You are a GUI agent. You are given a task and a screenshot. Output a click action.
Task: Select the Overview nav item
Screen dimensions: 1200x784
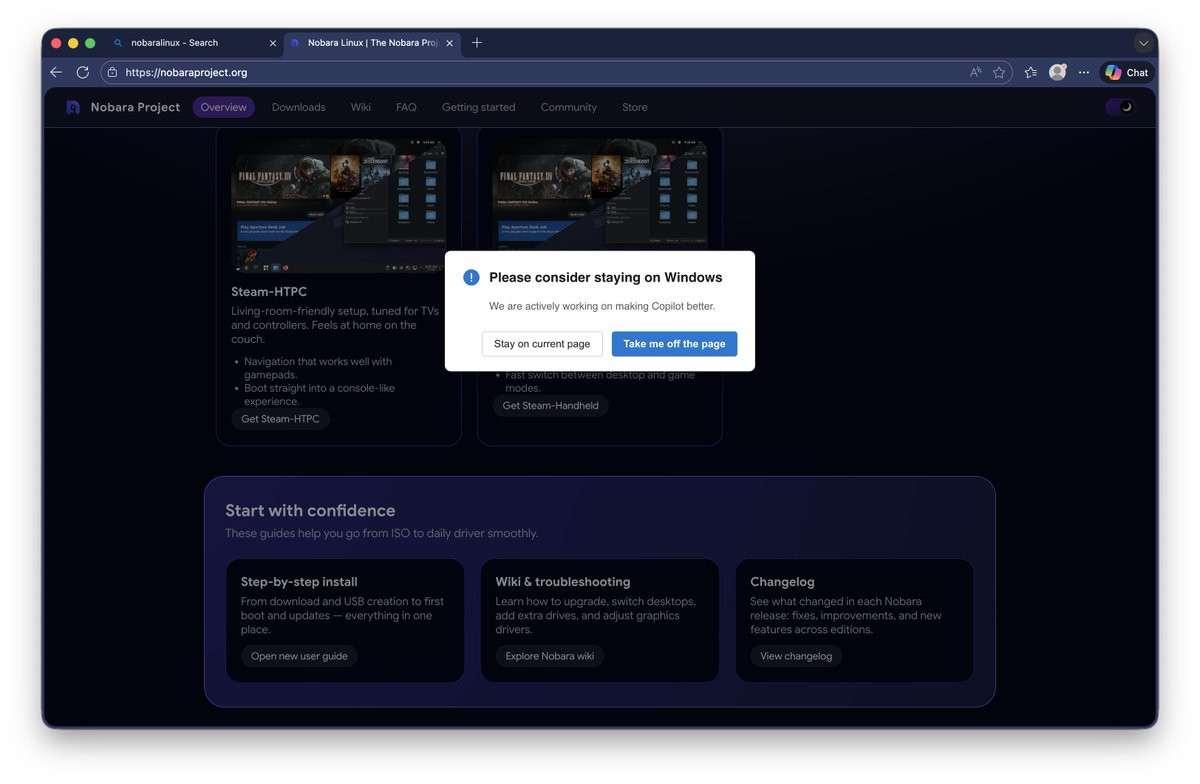(223, 107)
